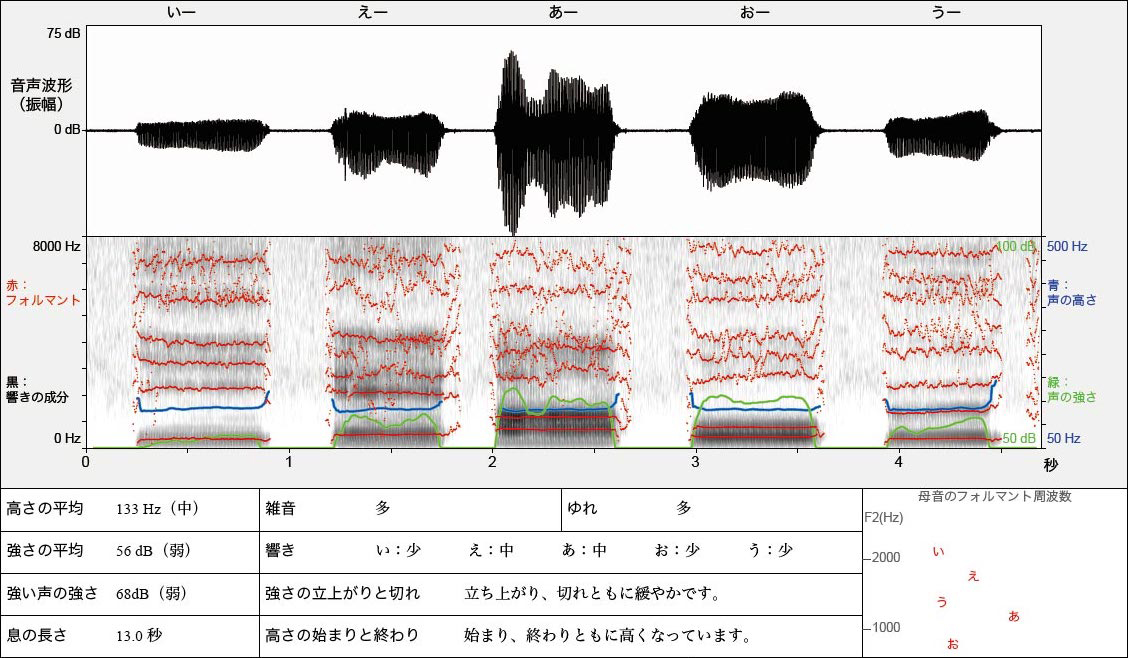Select the 2 second mark on the time axis
Image resolution: width=1128 pixels, height=658 pixels.
[x=492, y=462]
